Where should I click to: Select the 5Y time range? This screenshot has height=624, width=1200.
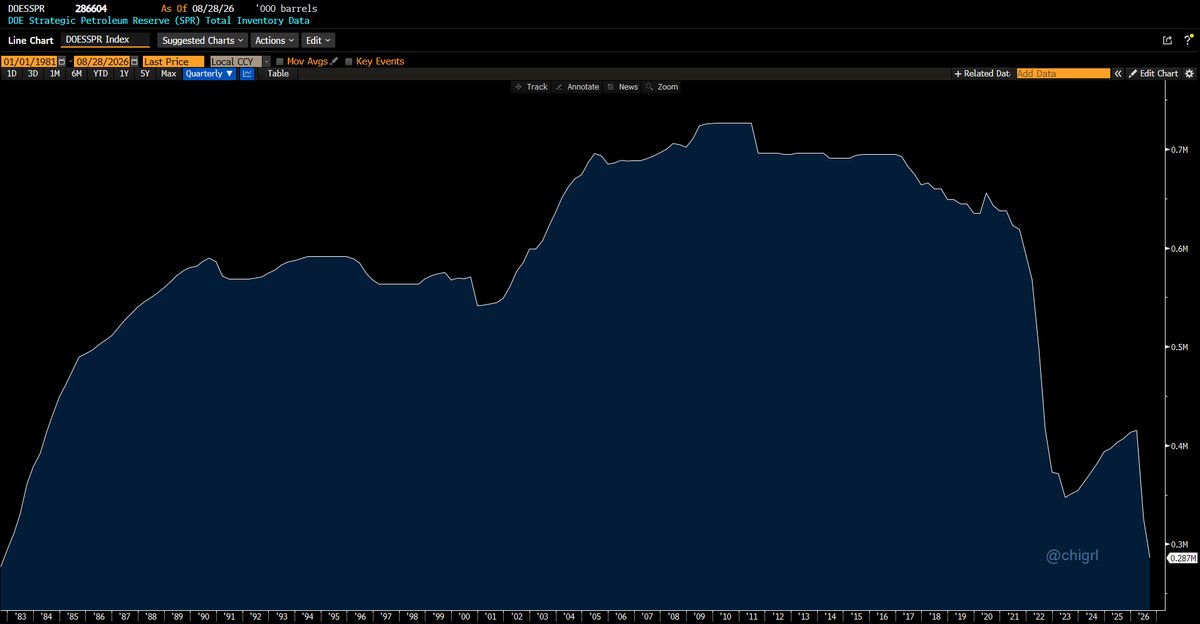point(145,74)
